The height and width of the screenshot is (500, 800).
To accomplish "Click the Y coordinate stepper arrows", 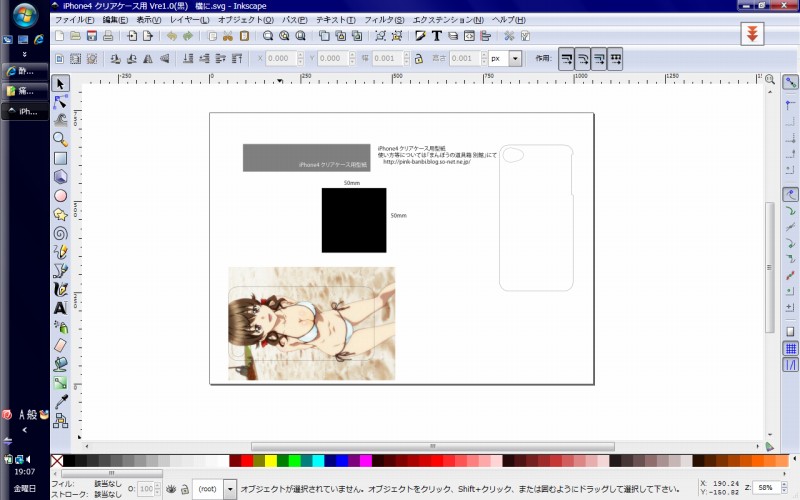I will click(x=352, y=58).
